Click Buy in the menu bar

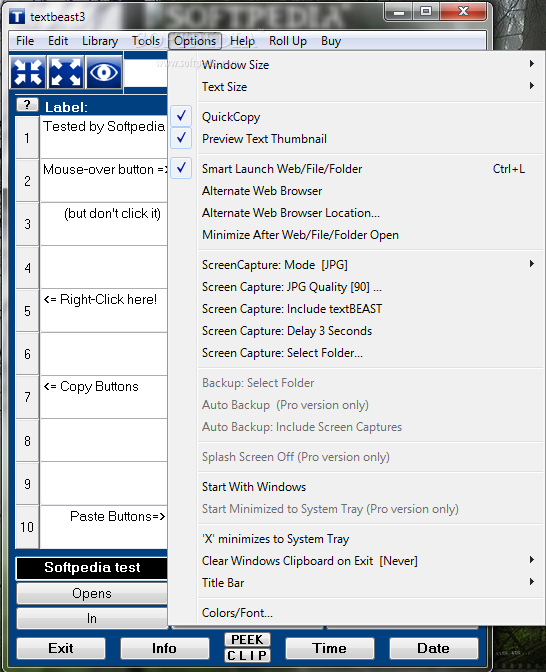[x=331, y=41]
